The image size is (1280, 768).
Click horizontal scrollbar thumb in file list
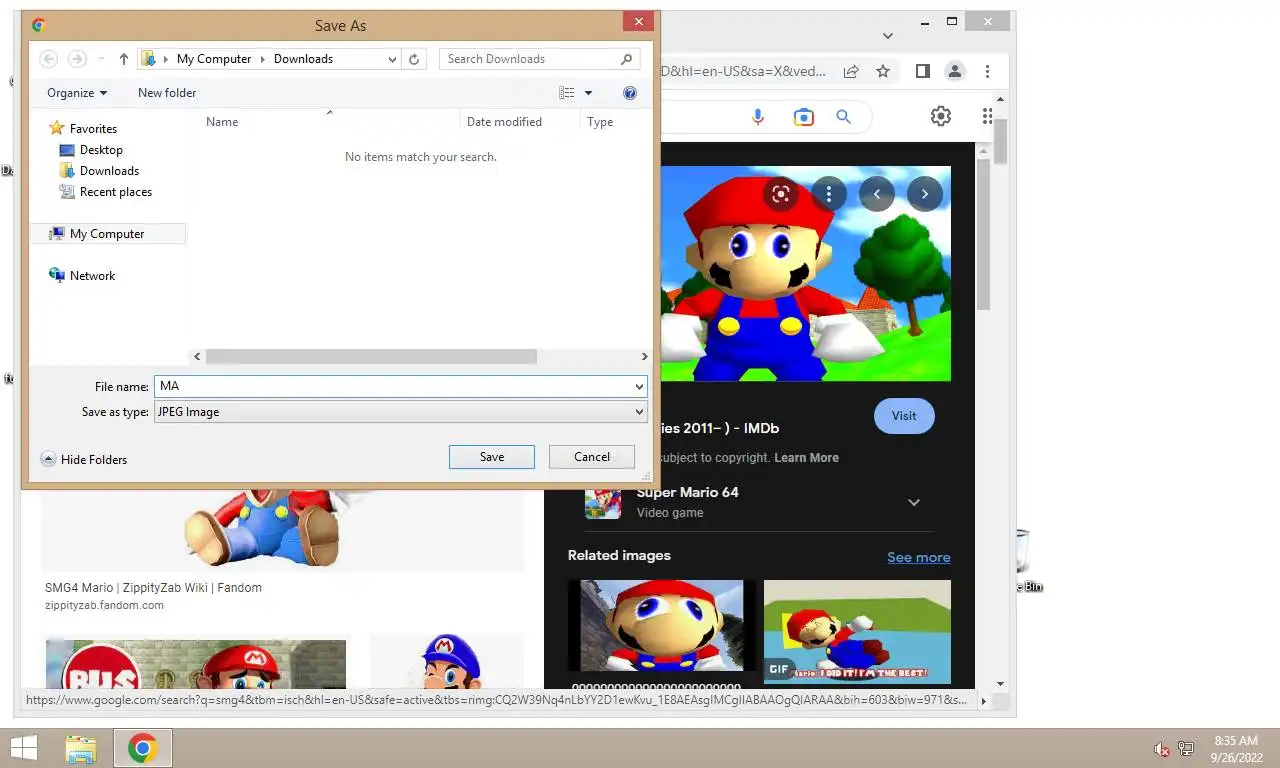pos(371,356)
